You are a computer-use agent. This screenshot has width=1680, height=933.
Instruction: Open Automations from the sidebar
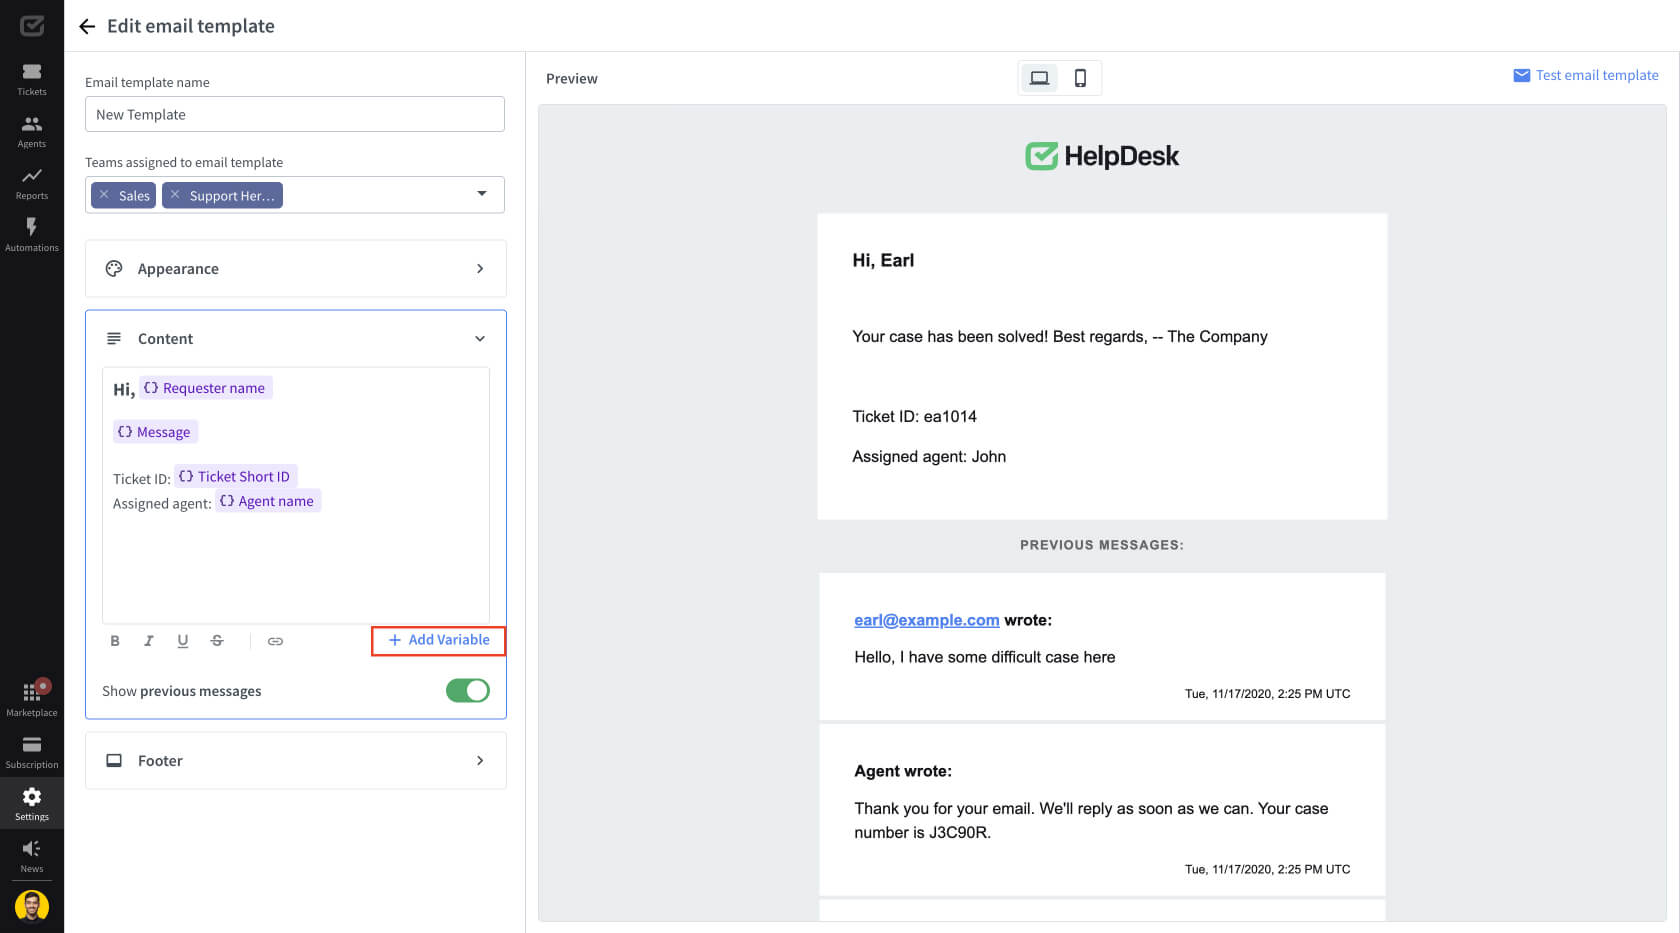coord(32,235)
